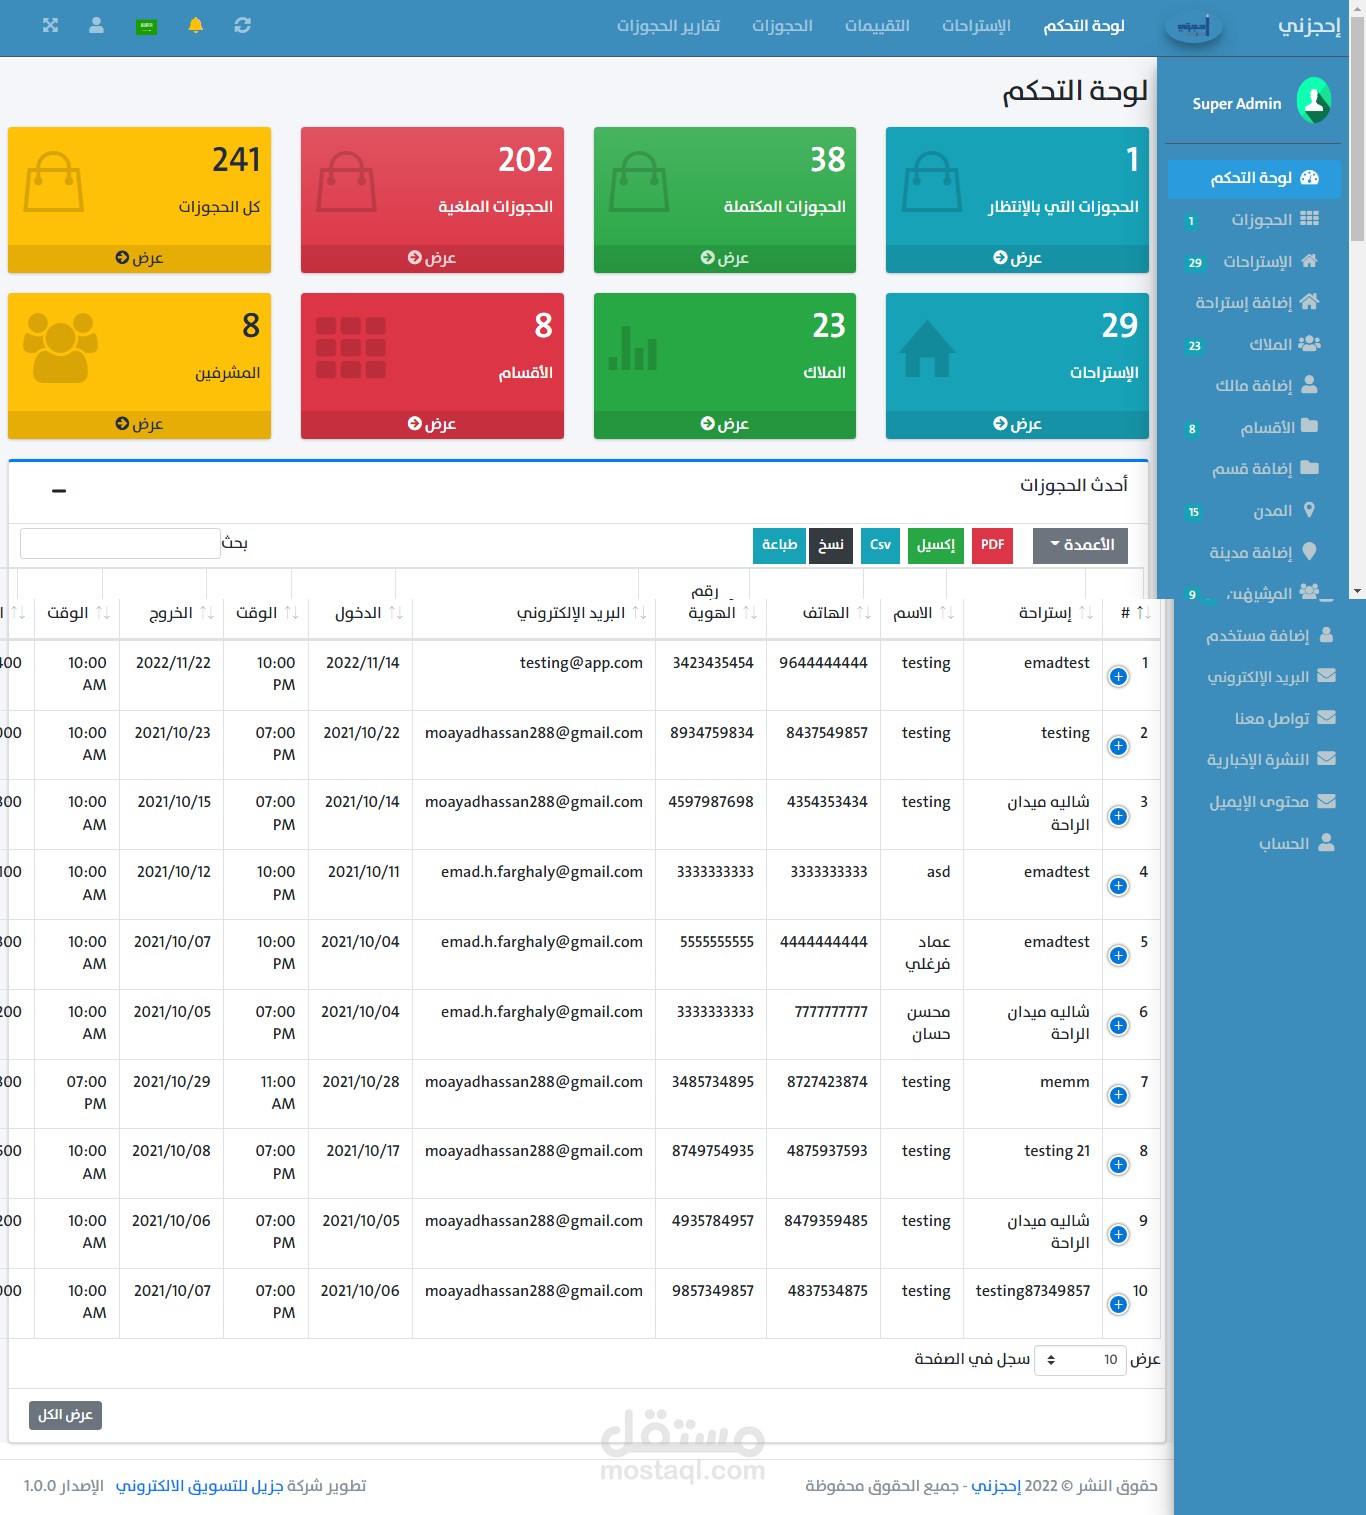Select لوحة التحكم in the sidebar
The width and height of the screenshot is (1366, 1515).
[x=1254, y=178]
